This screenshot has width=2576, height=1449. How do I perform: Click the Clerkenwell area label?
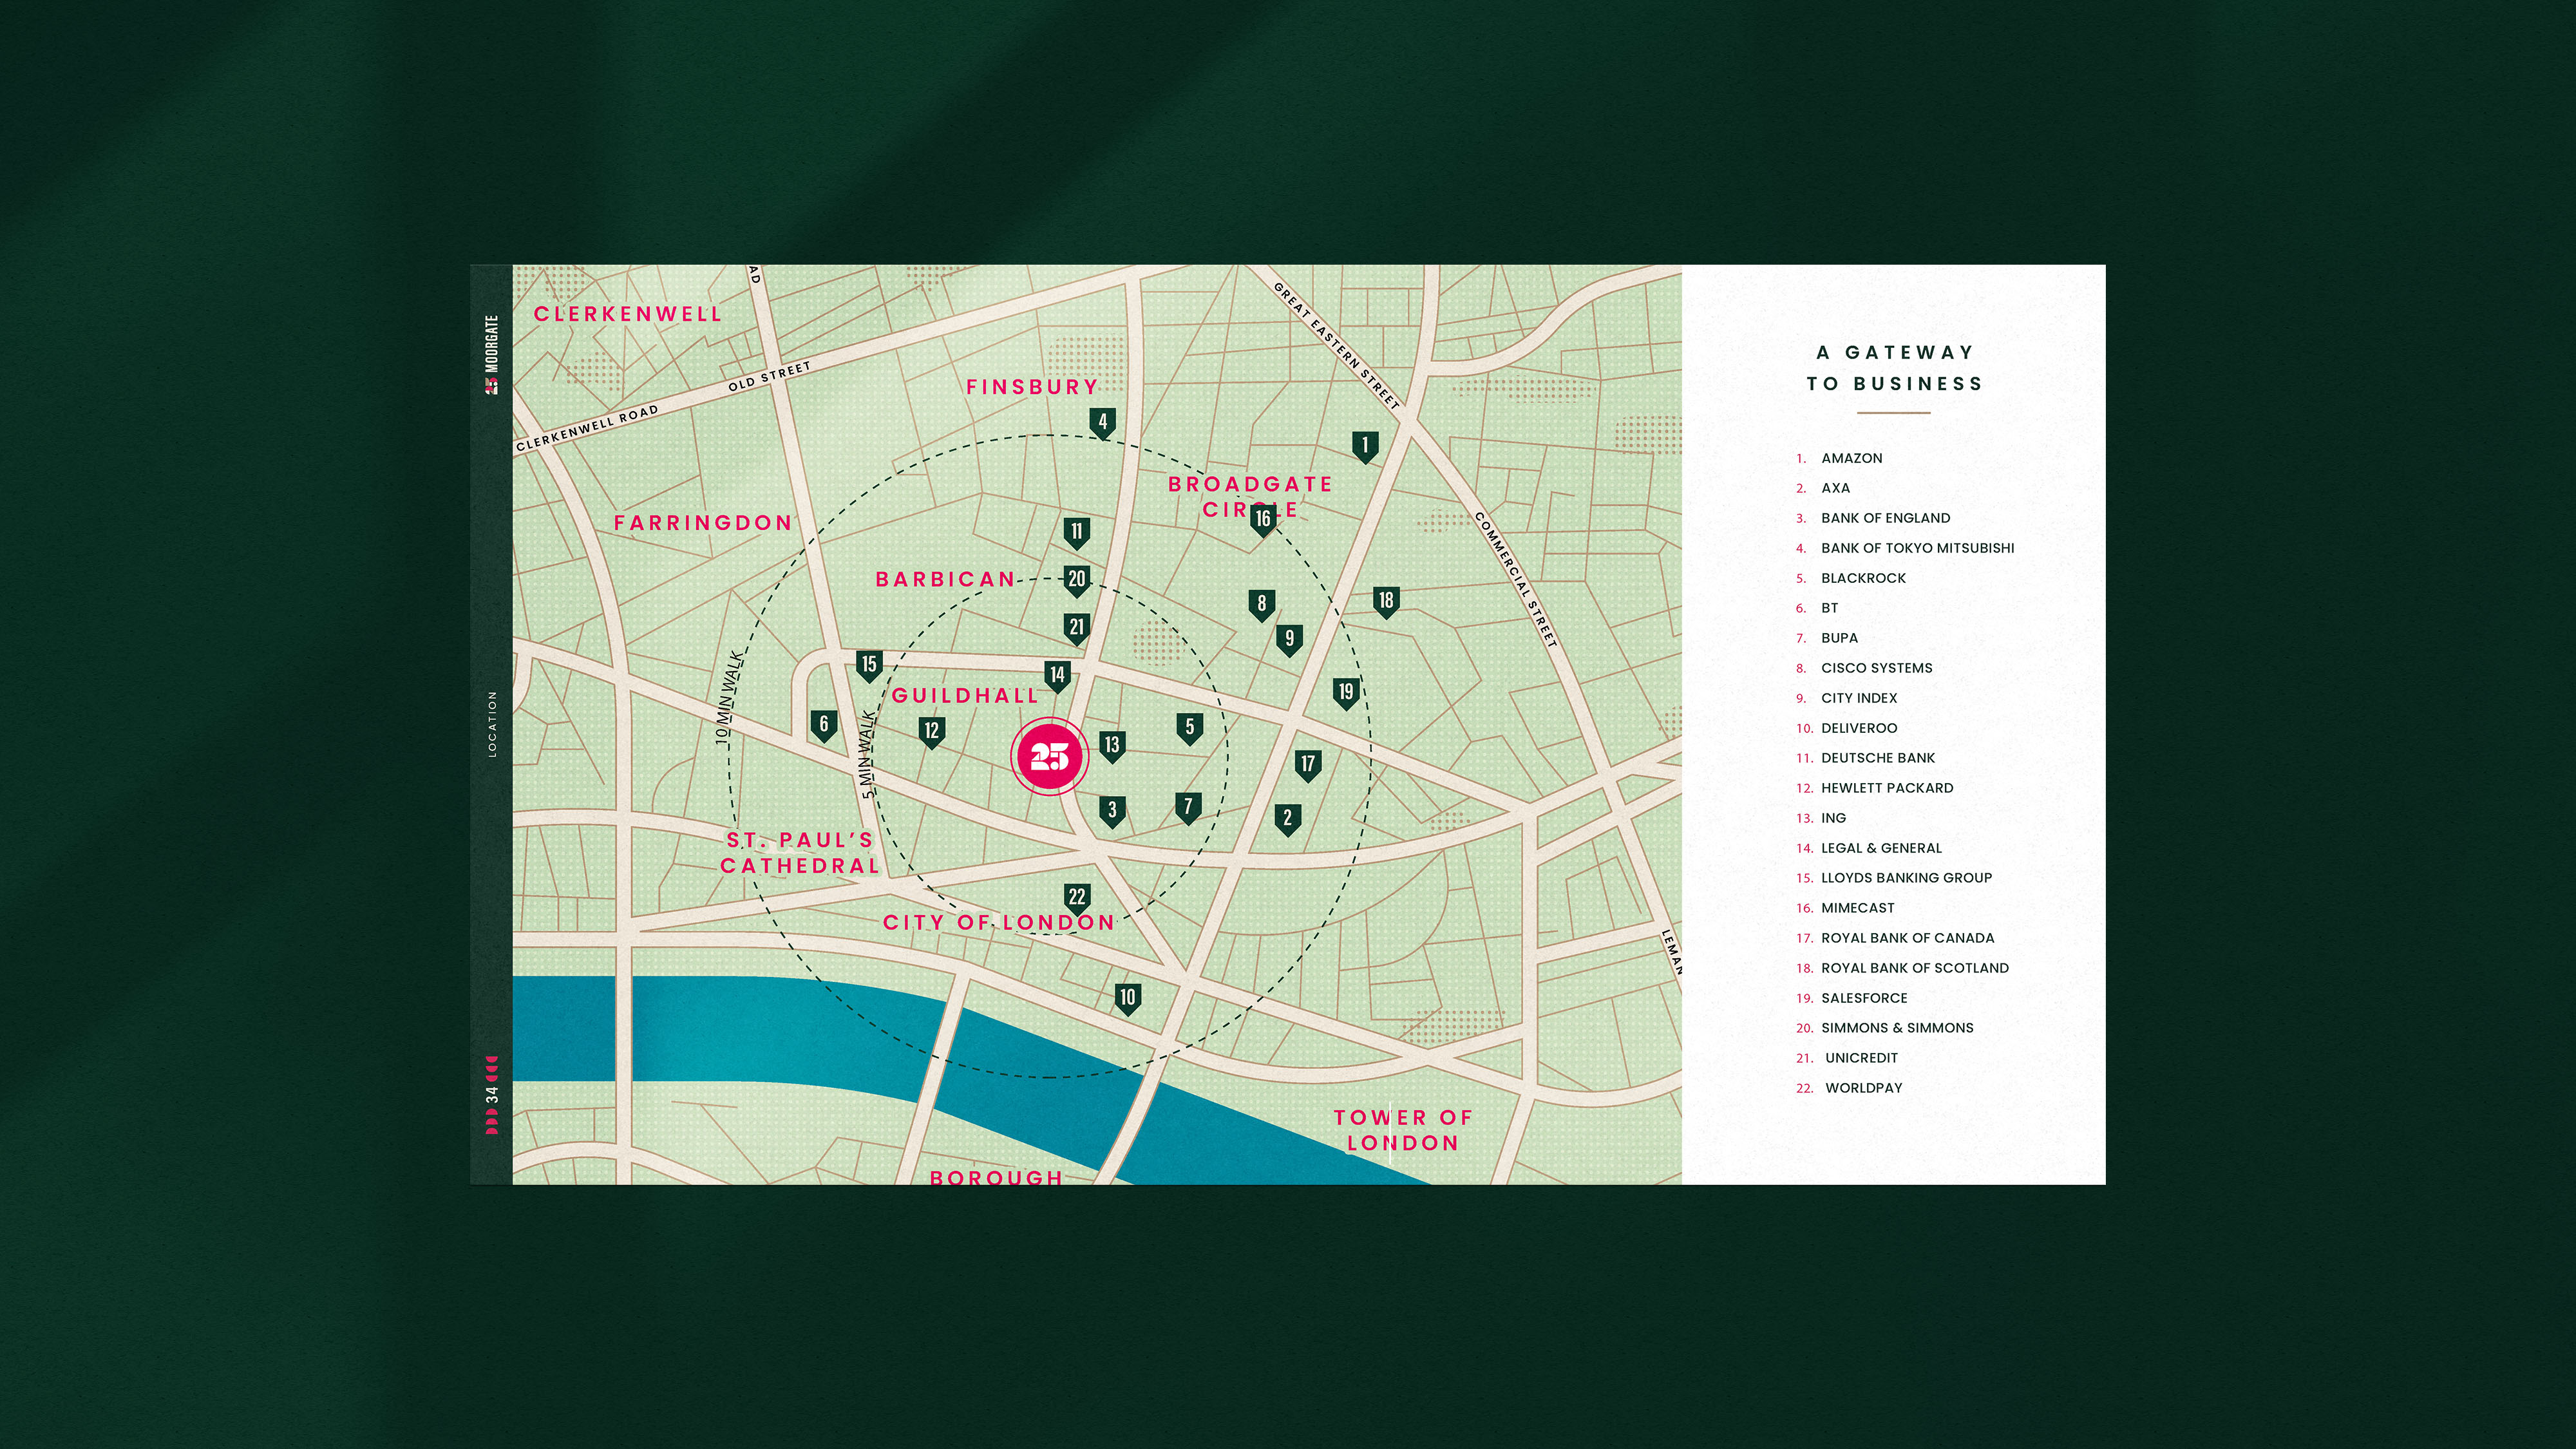point(627,314)
